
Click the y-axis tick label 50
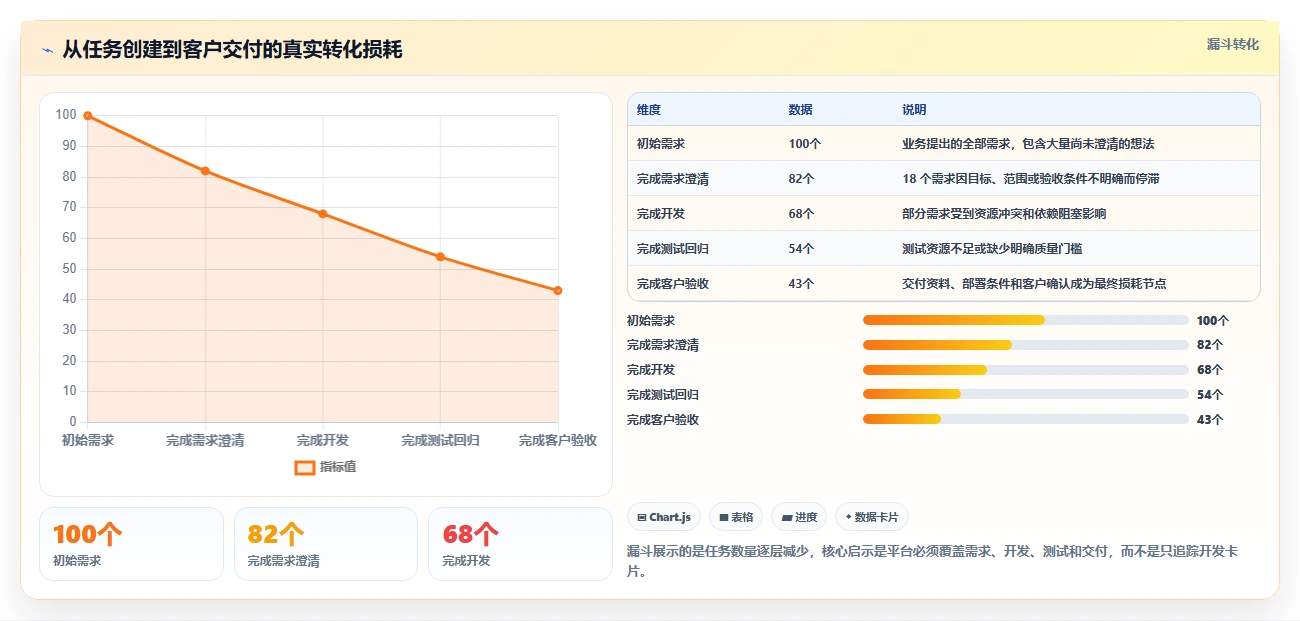69,268
